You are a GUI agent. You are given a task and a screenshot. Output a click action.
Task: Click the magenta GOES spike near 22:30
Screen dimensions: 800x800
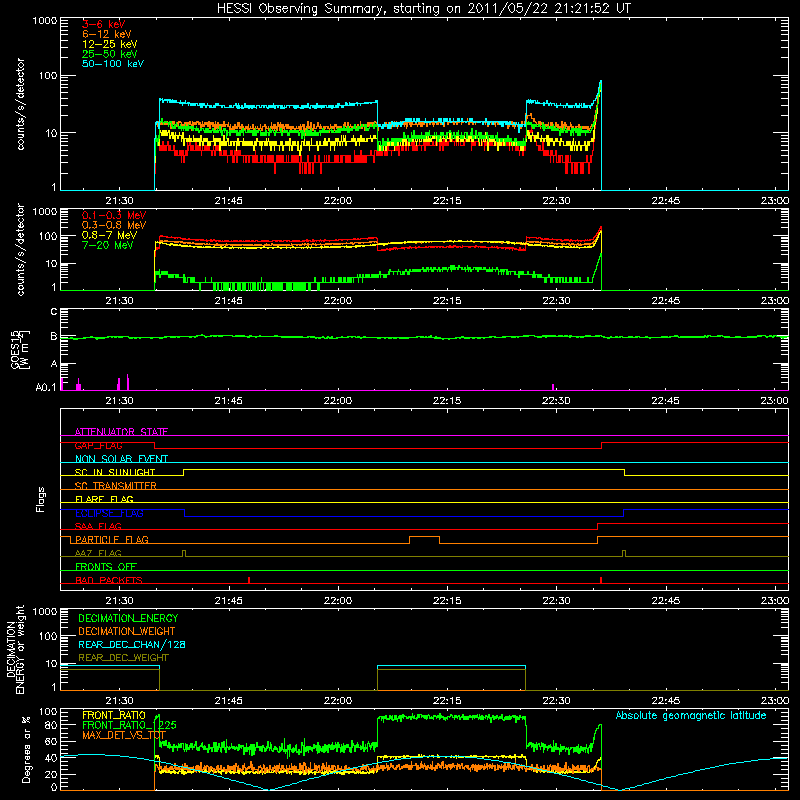tap(554, 387)
